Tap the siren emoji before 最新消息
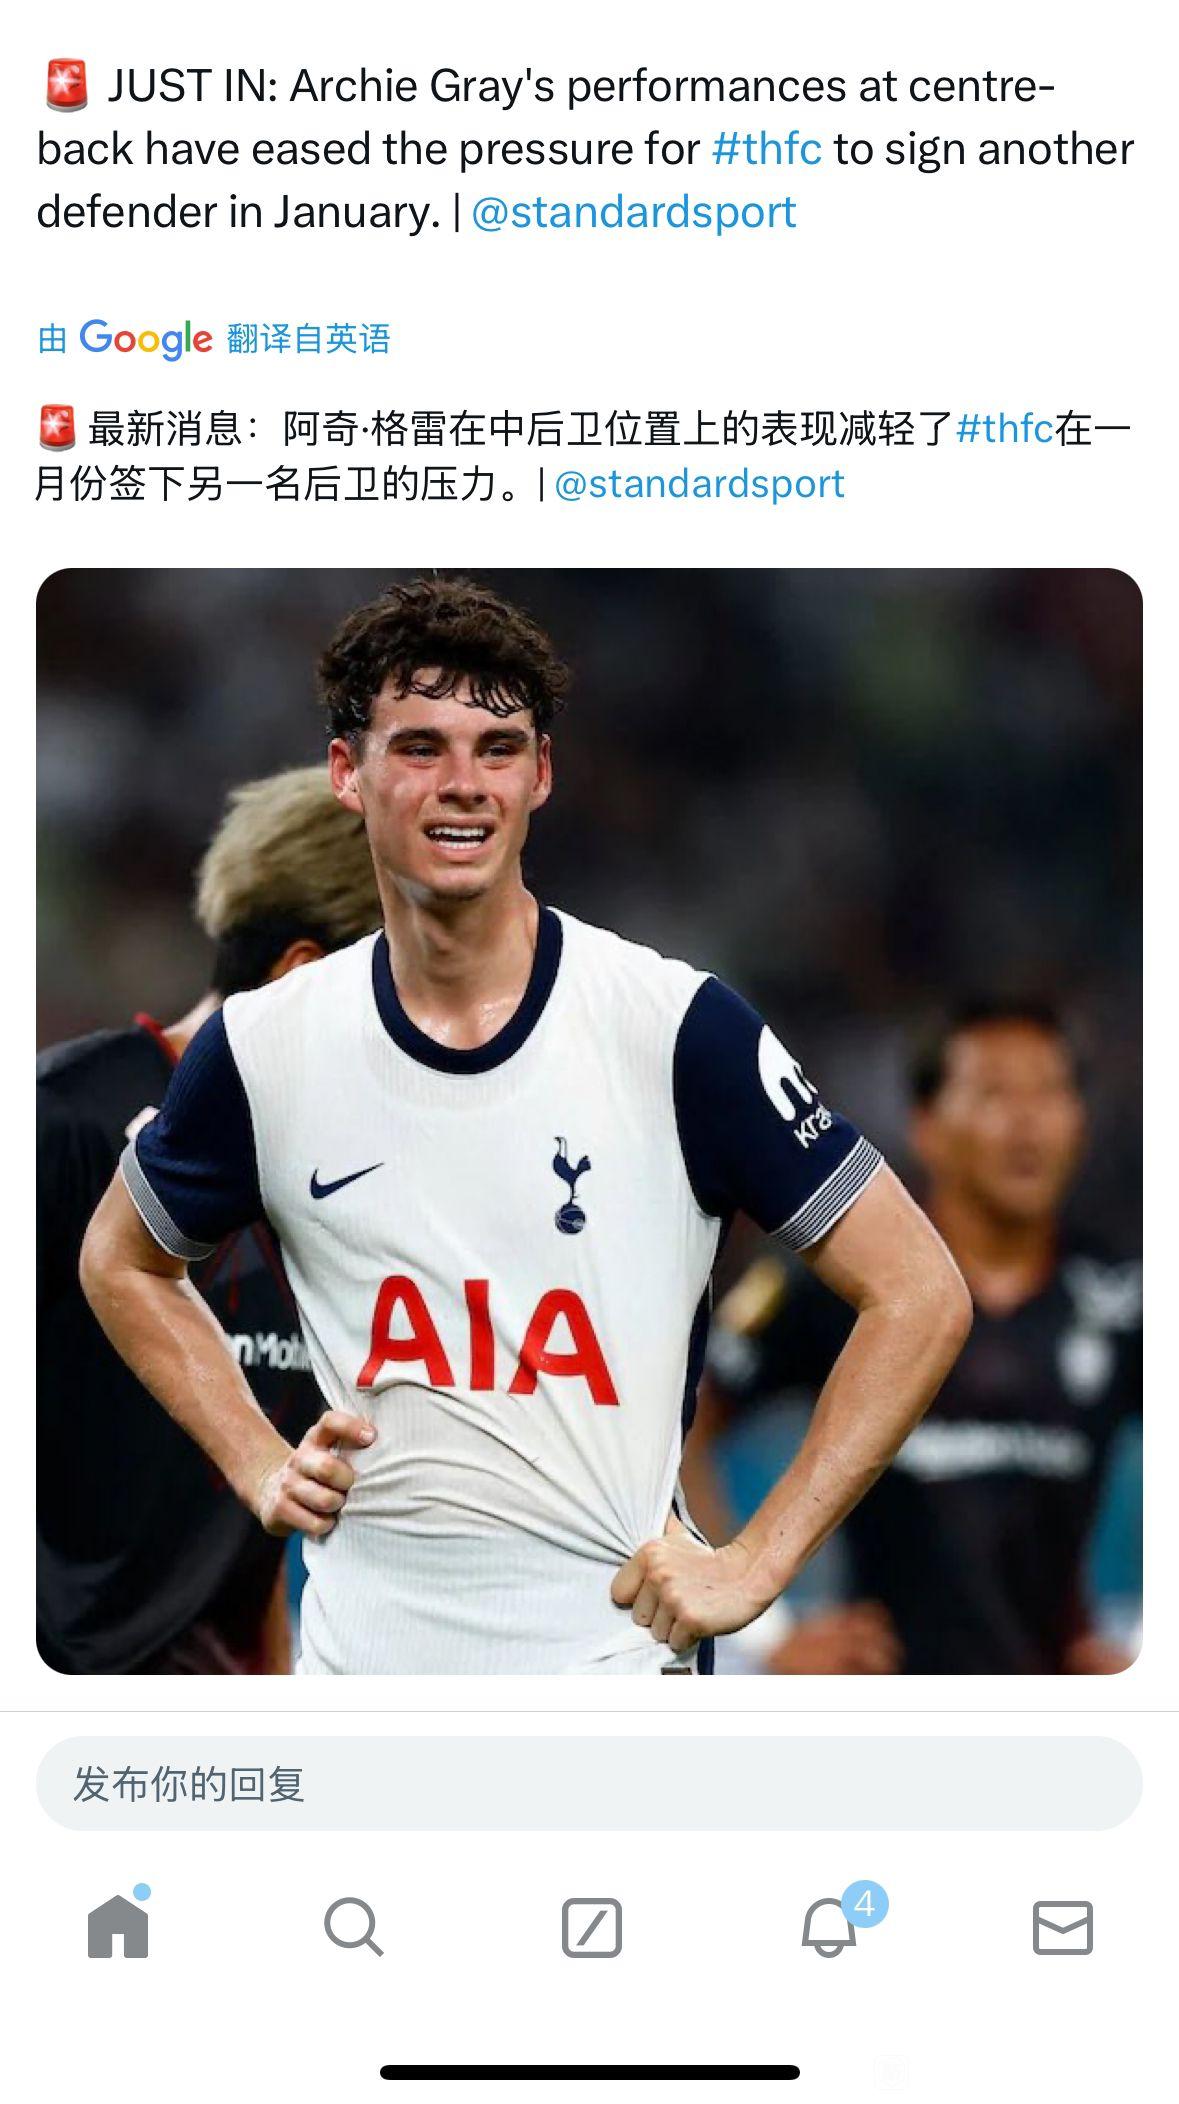The image size is (1179, 2104). [x=57, y=428]
